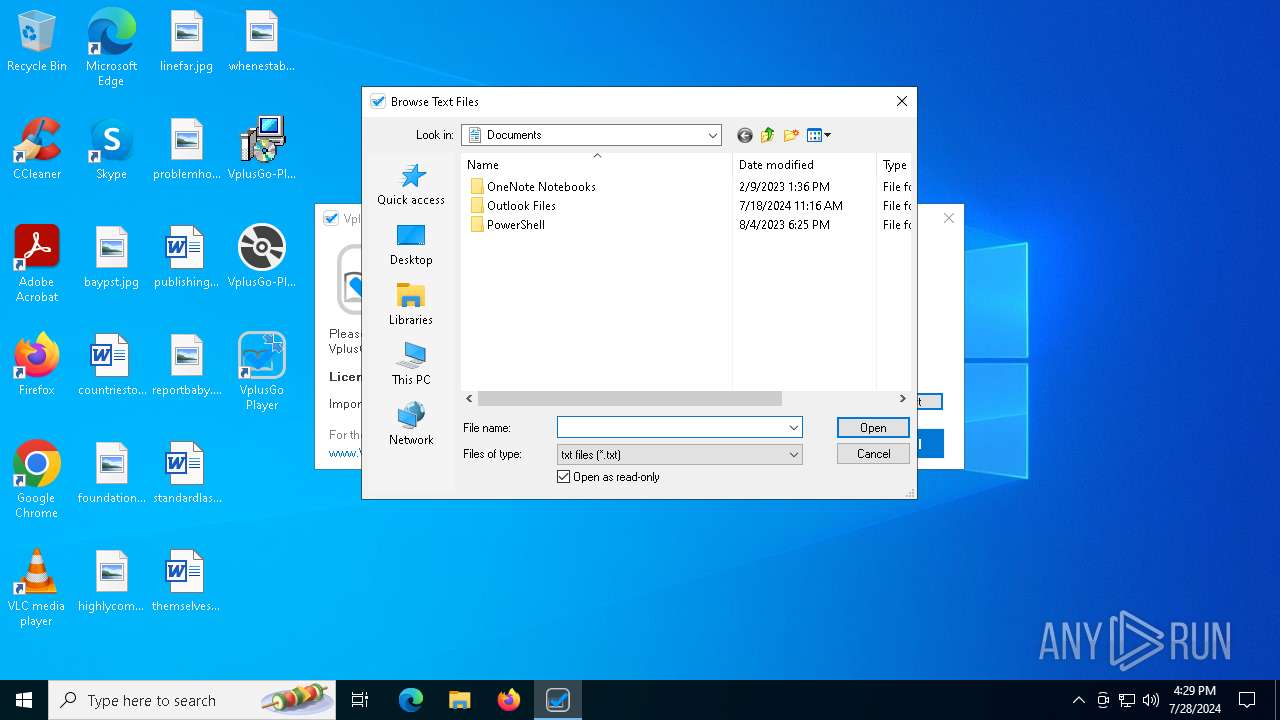Open File Explorer from the taskbar
Viewport: 1280px width, 720px height.
[x=459, y=700]
